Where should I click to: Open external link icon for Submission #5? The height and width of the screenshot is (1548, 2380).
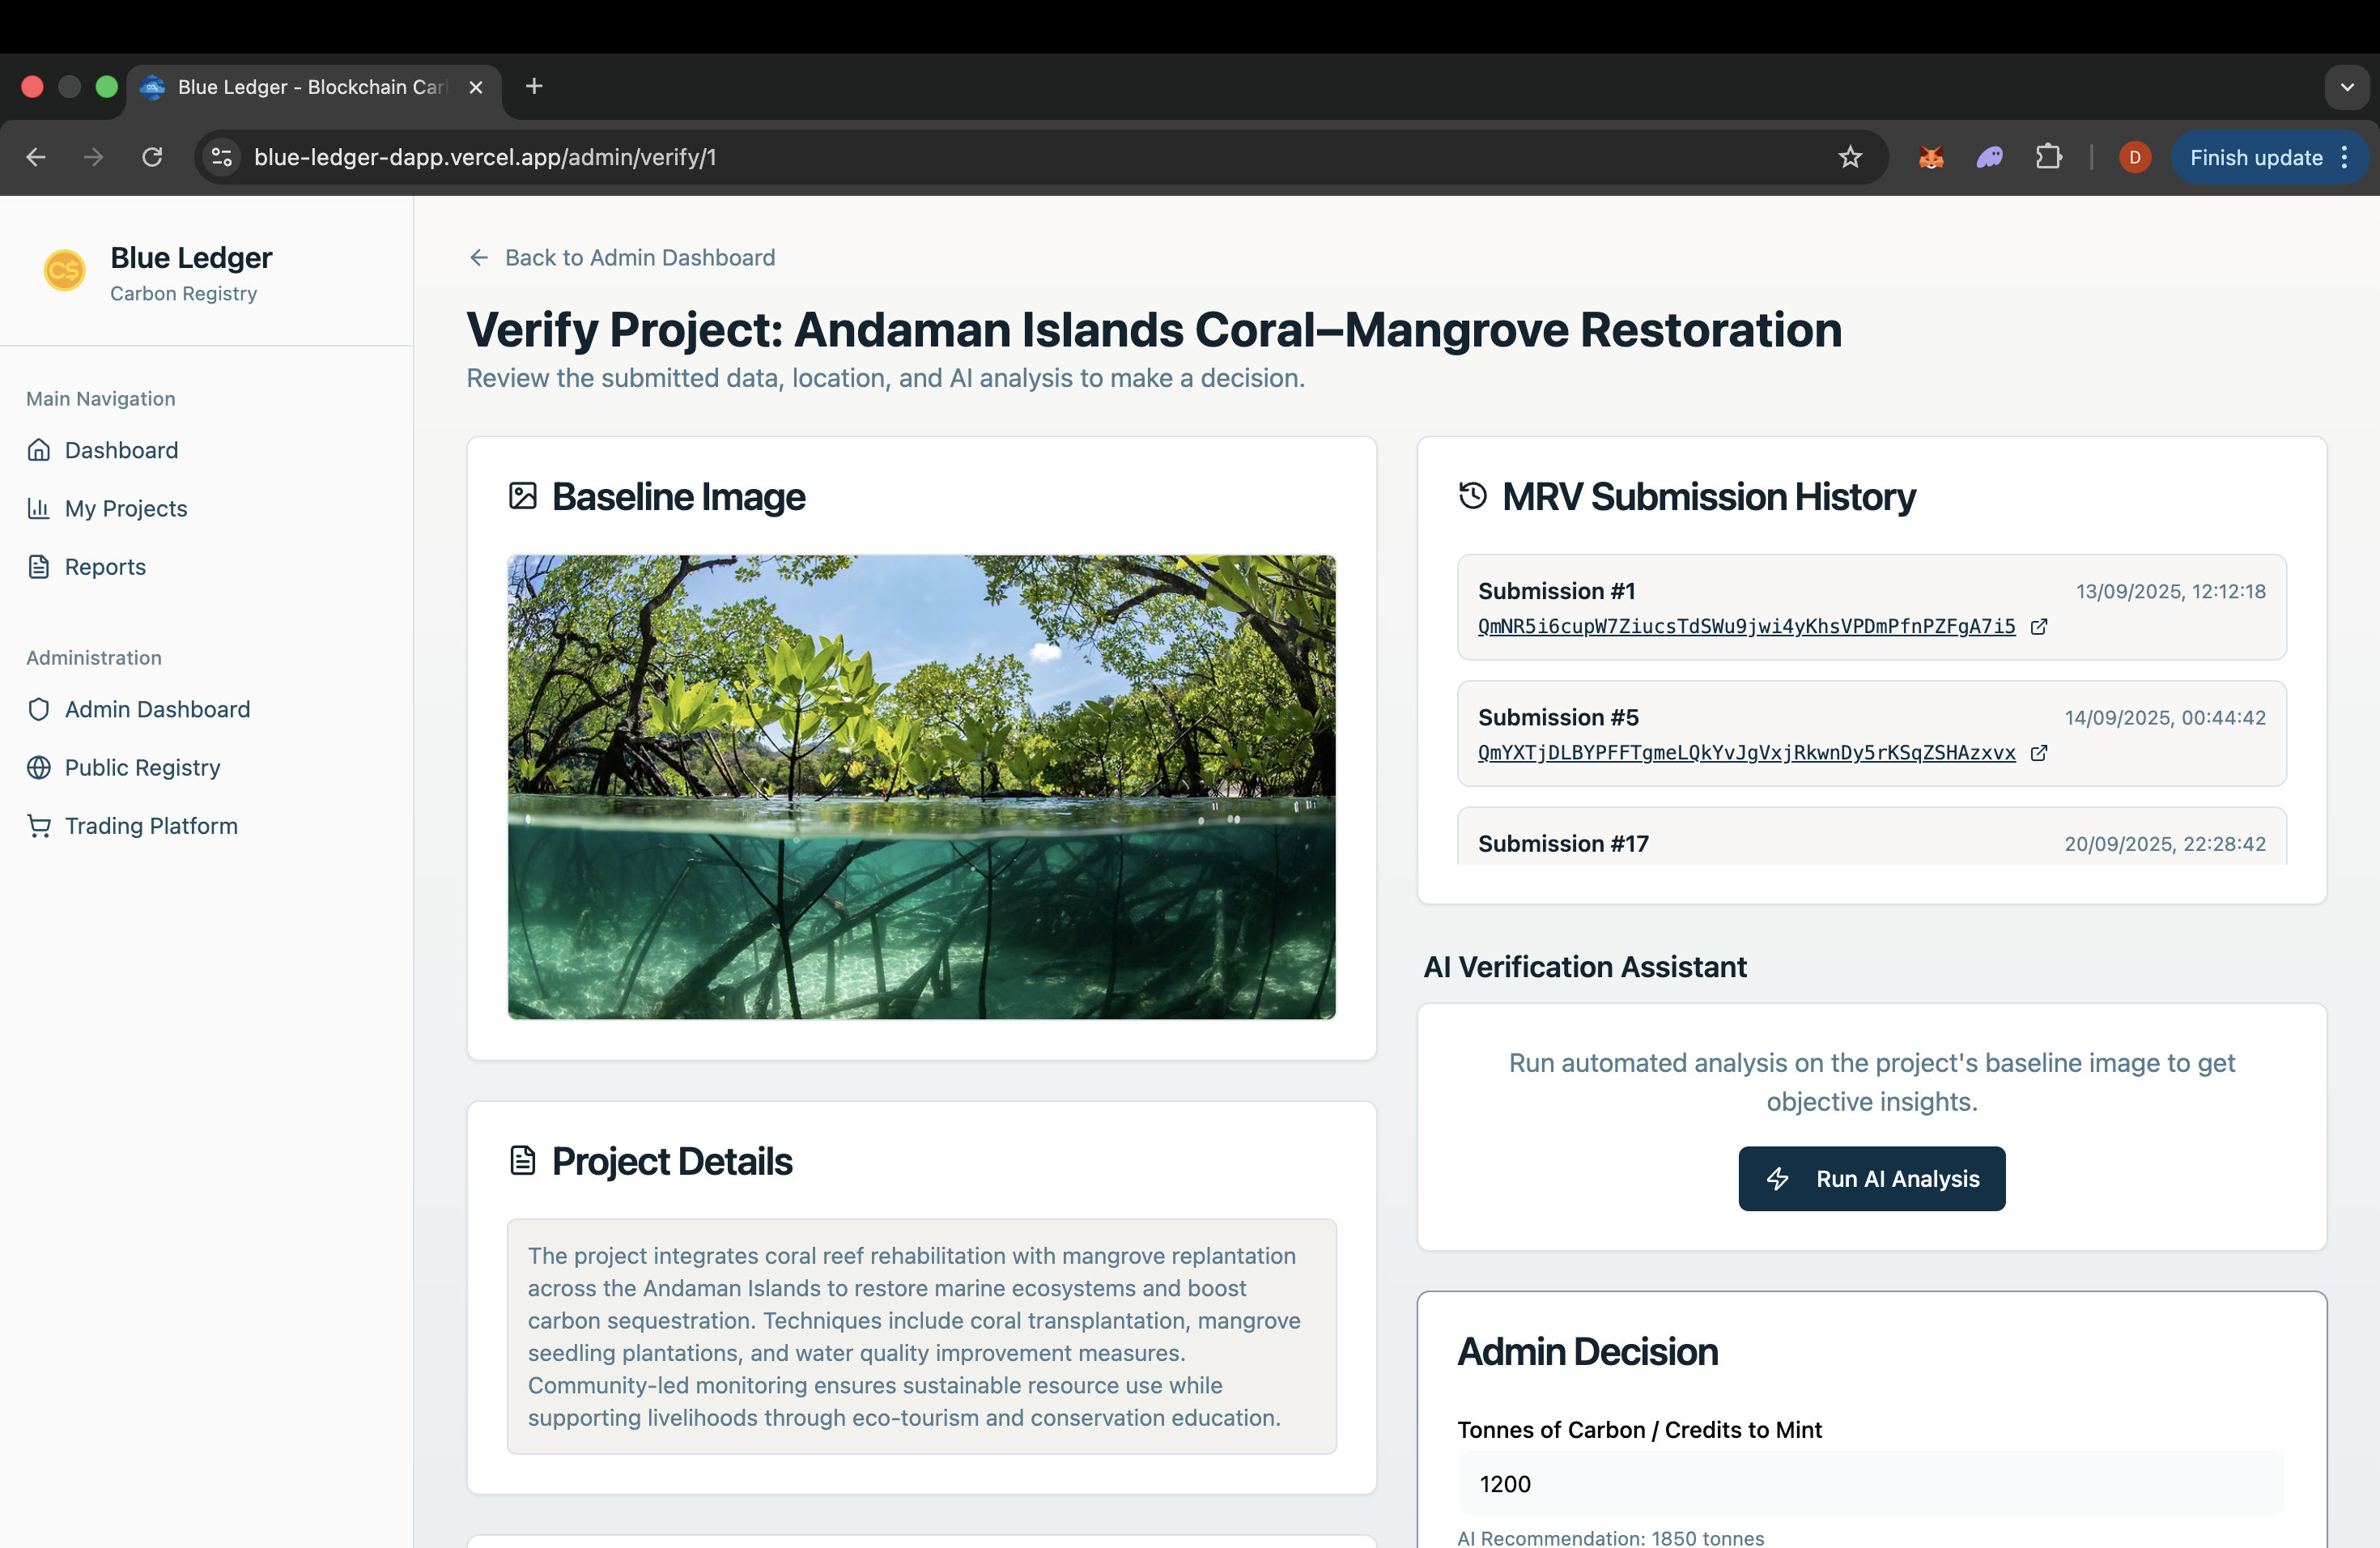2038,753
